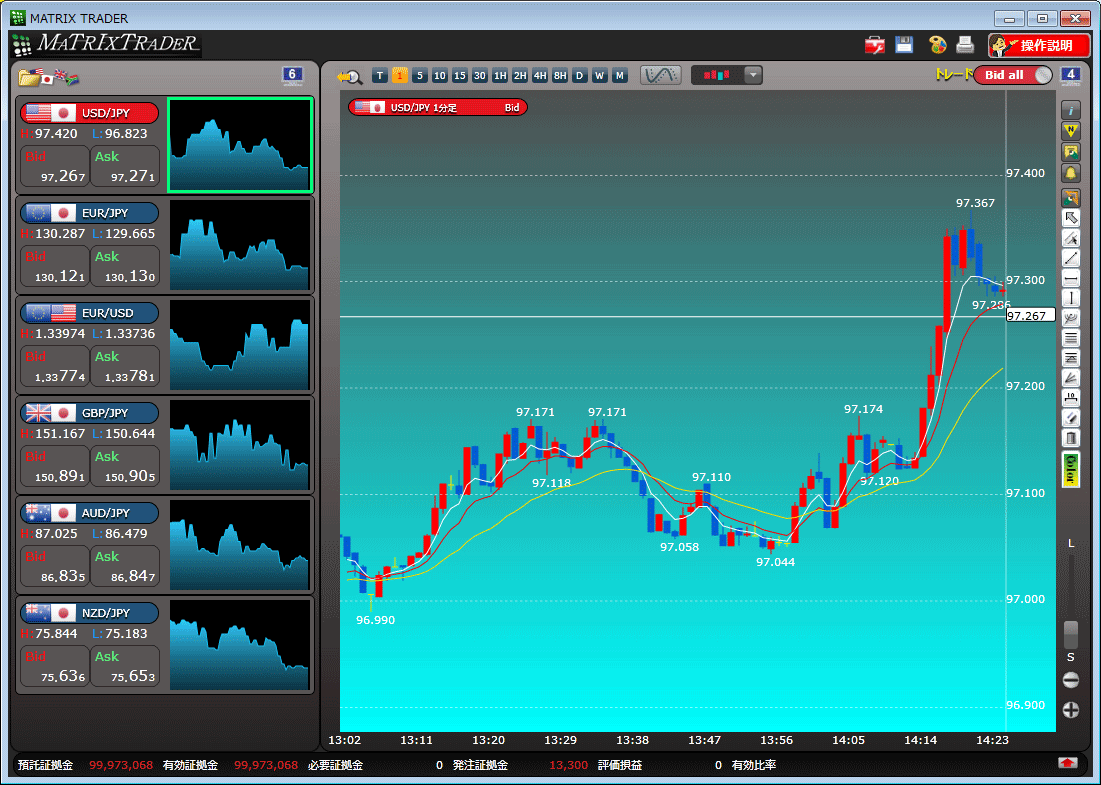Click the 4-chart split layout icon

1070,75
